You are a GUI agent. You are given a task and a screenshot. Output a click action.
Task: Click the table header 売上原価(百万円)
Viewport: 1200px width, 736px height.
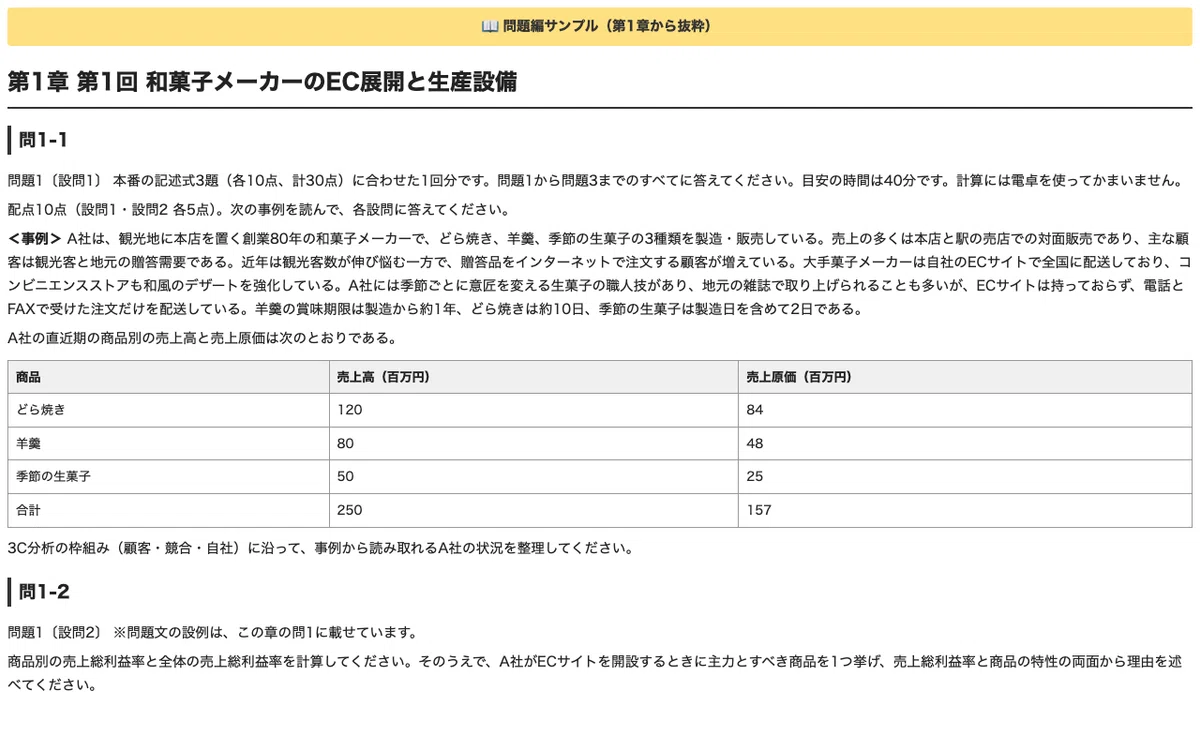[965, 377]
